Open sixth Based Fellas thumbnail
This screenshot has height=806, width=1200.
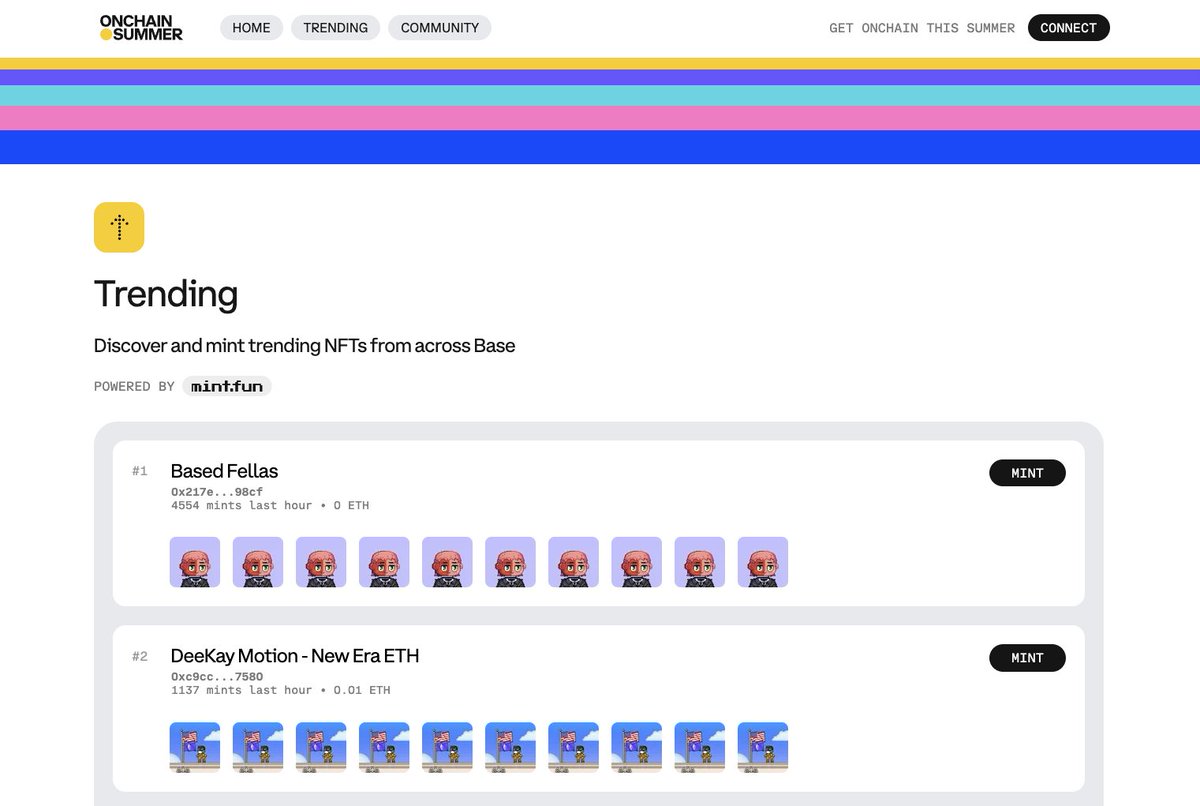tap(510, 562)
